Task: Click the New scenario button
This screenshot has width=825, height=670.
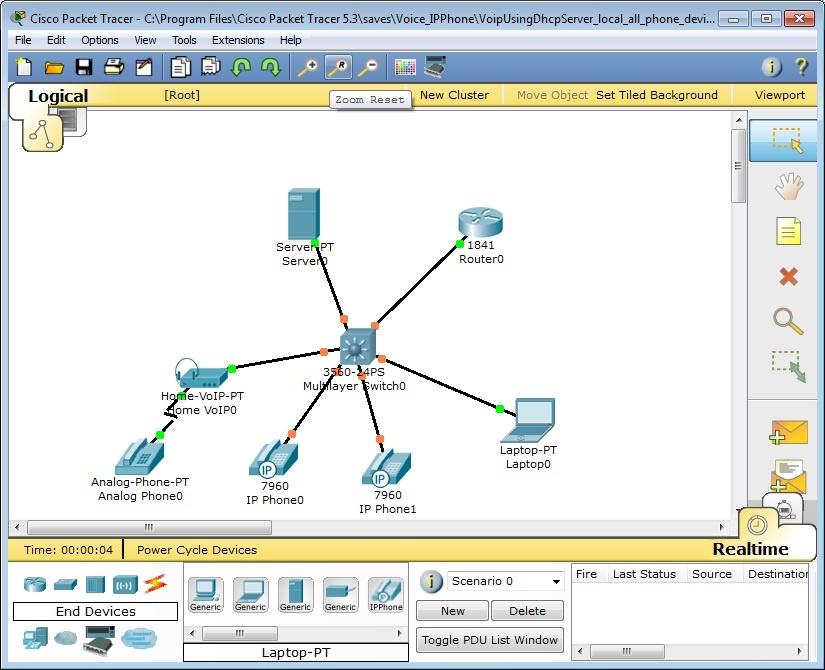Action: coord(452,611)
